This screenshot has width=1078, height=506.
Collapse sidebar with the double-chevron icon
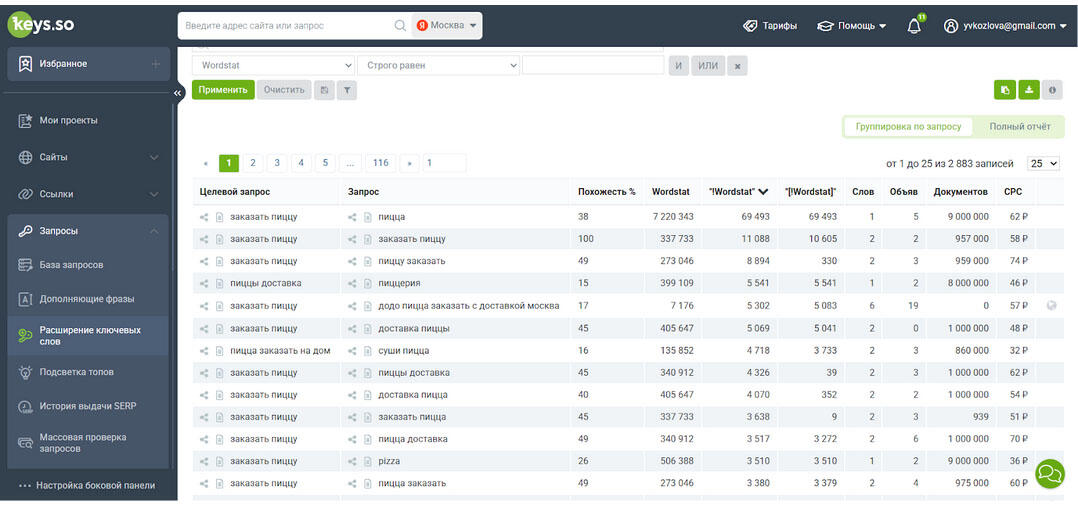178,93
